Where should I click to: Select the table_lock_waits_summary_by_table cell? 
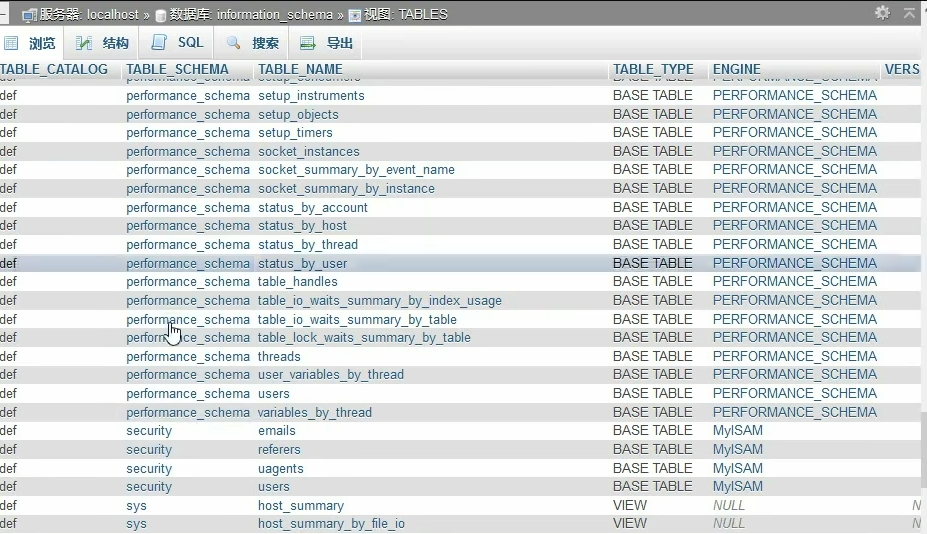pos(364,338)
